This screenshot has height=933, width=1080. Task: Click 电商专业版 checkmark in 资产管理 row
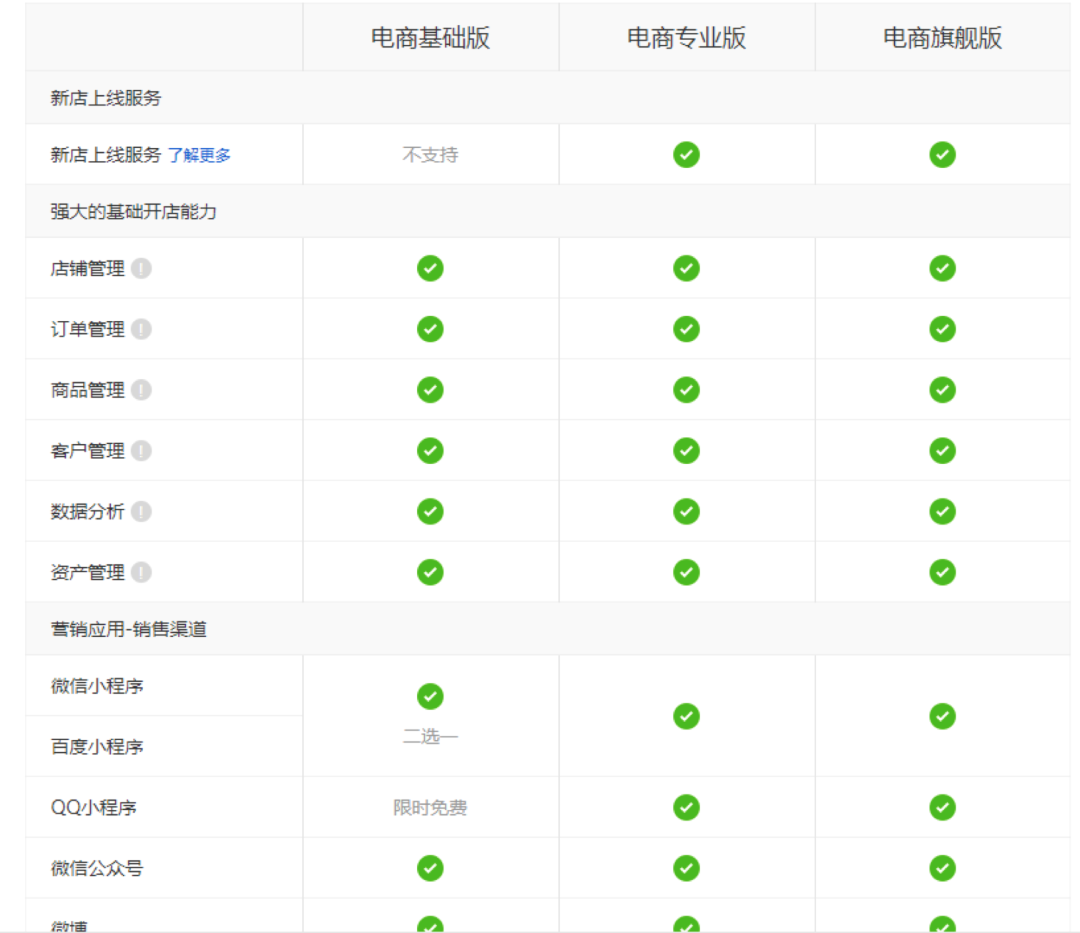click(x=686, y=572)
